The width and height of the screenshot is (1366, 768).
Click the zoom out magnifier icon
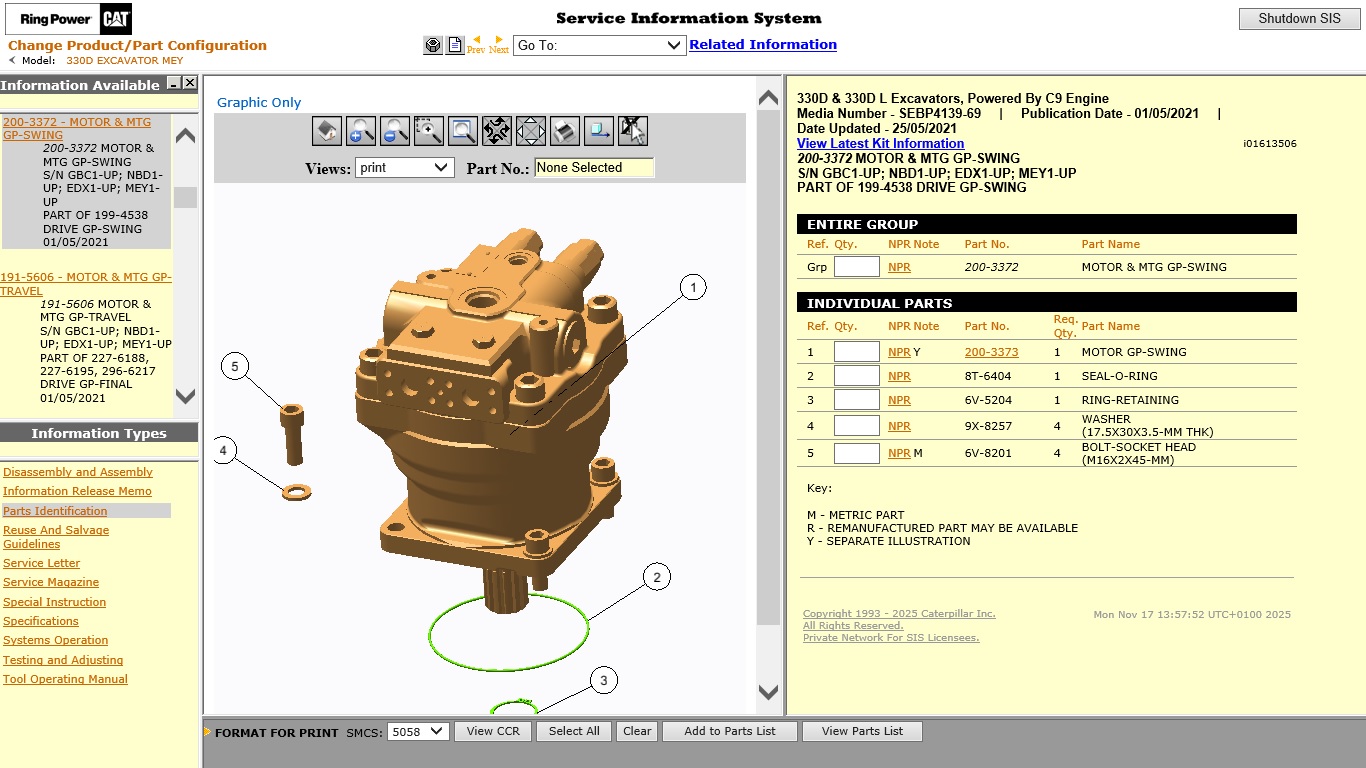pyautogui.click(x=395, y=130)
